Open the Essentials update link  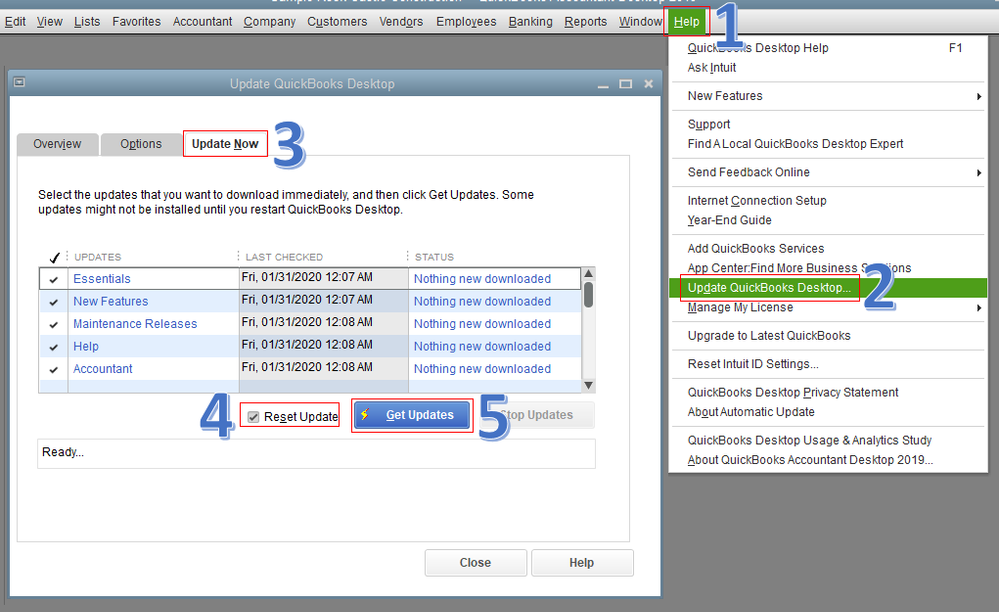click(102, 279)
